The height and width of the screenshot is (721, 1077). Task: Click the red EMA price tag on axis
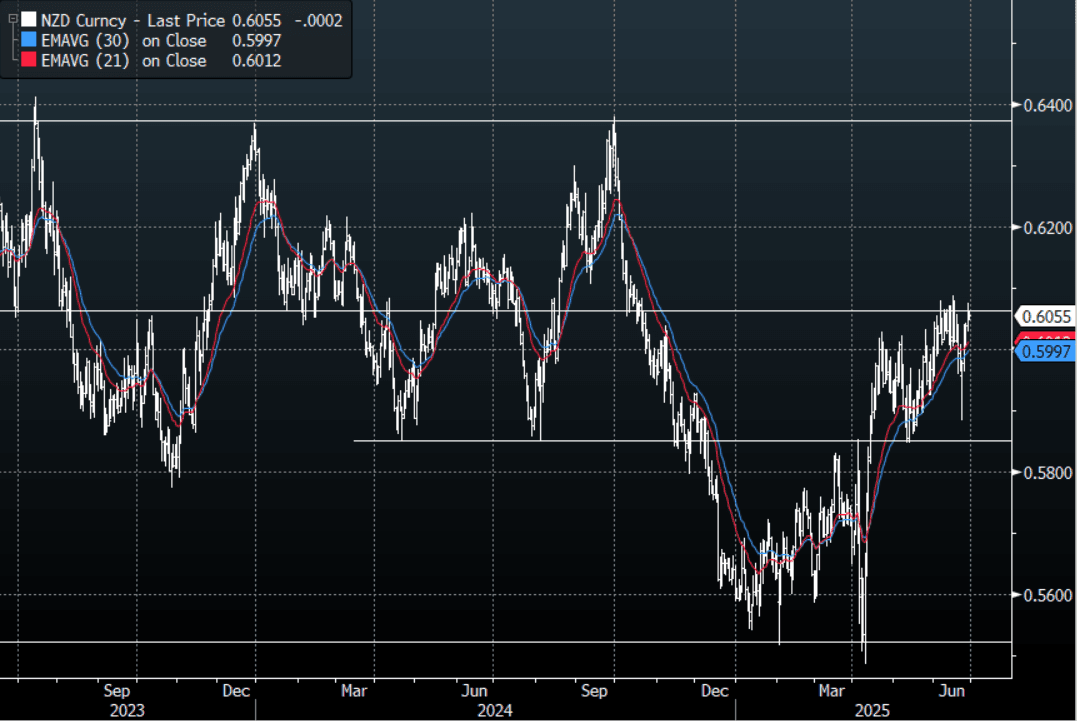coord(1046,339)
